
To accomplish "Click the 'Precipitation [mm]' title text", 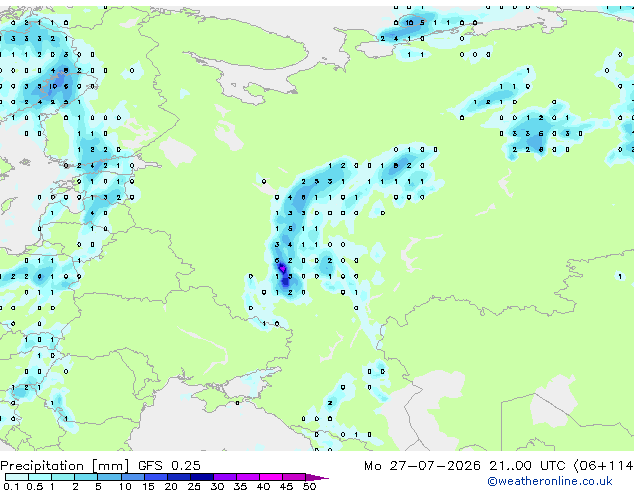I will coord(65,466).
